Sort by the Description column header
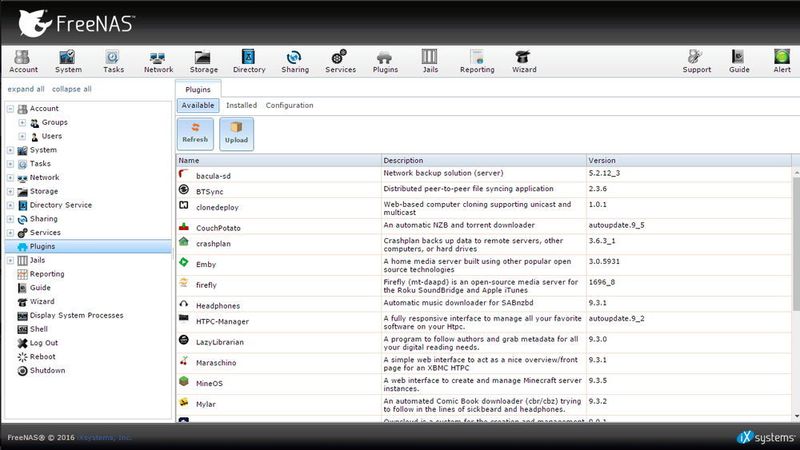800x450 pixels. (484, 160)
